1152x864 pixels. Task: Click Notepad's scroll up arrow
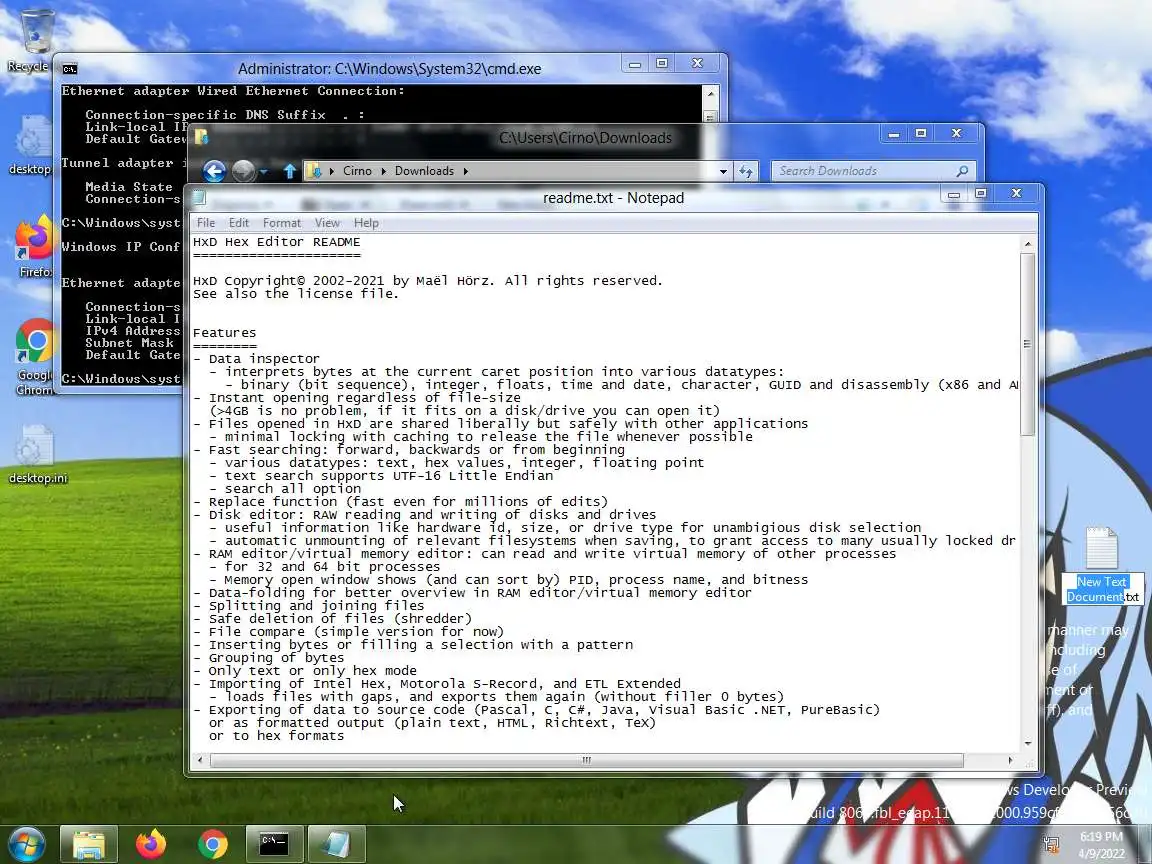1027,243
